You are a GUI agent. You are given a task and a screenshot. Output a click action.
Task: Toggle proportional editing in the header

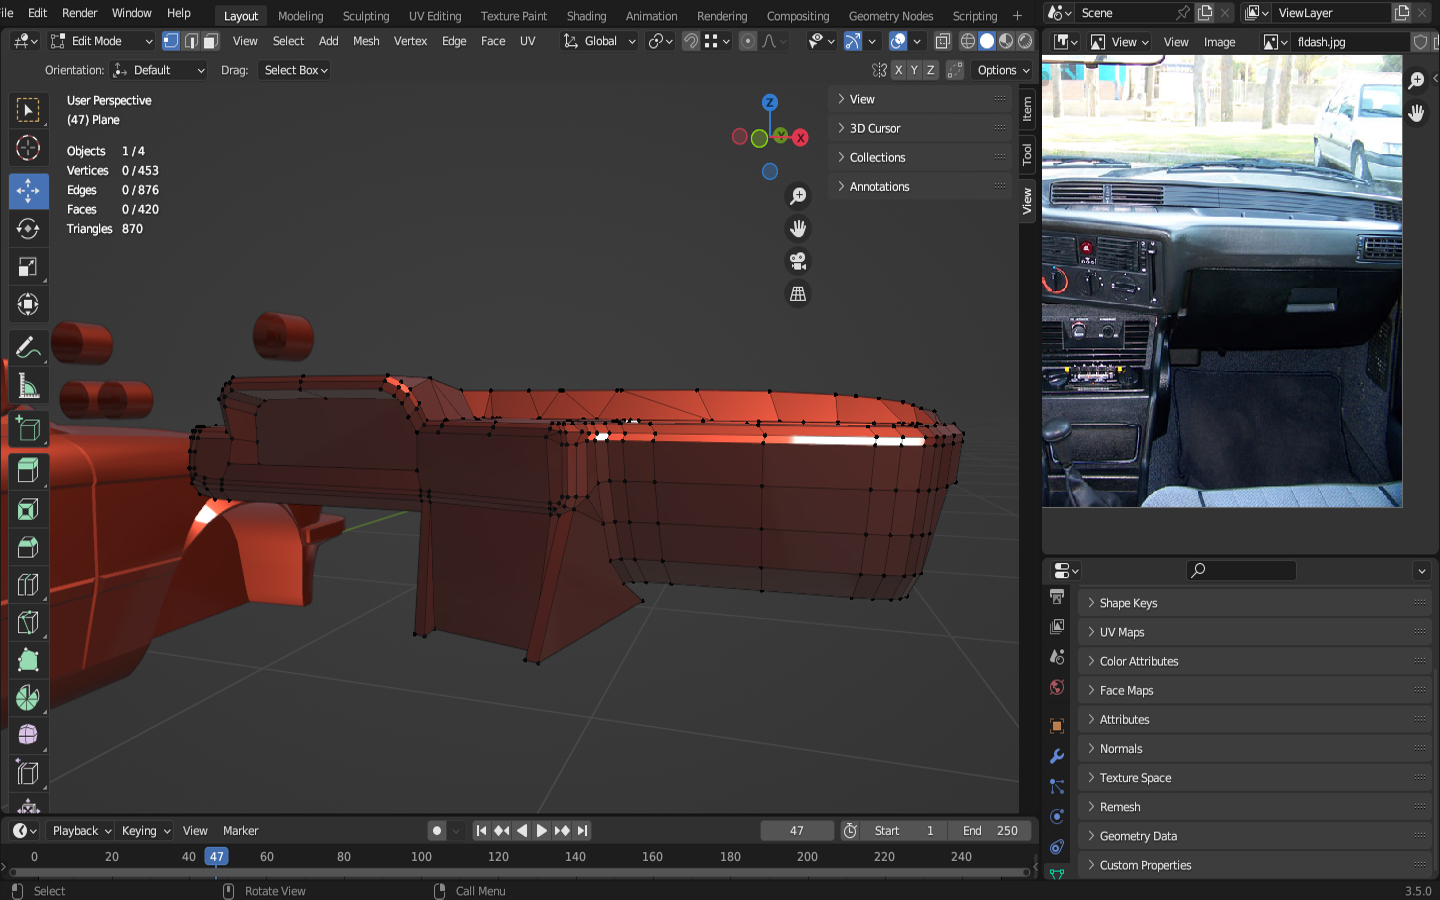click(748, 41)
